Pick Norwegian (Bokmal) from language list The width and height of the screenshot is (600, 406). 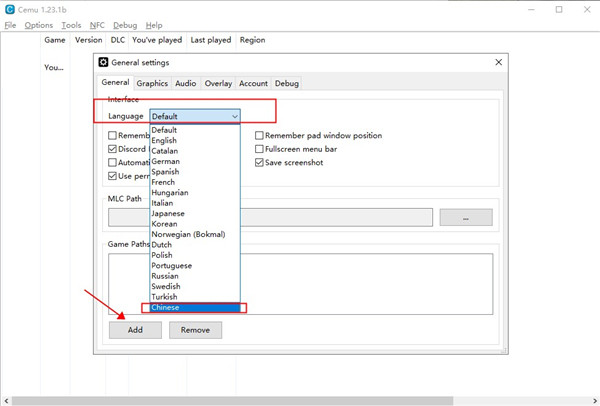pyautogui.click(x=195, y=234)
